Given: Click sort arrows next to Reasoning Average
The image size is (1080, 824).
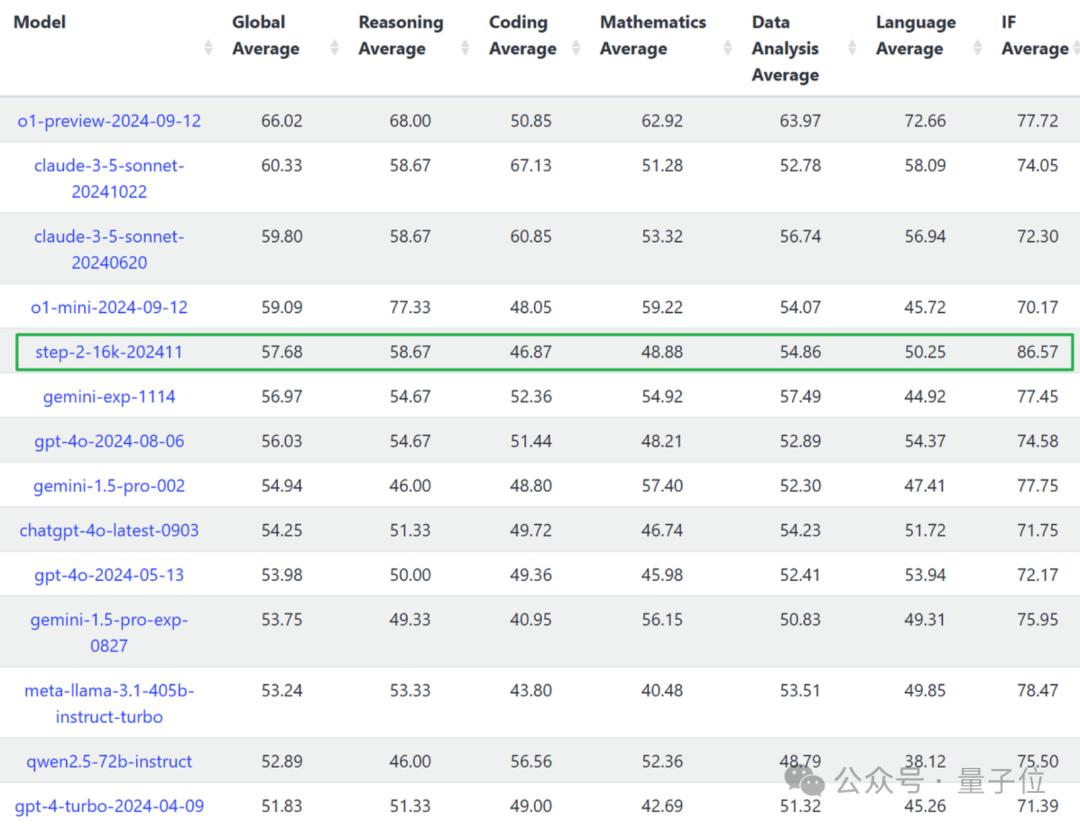Looking at the screenshot, I should click(x=465, y=48).
